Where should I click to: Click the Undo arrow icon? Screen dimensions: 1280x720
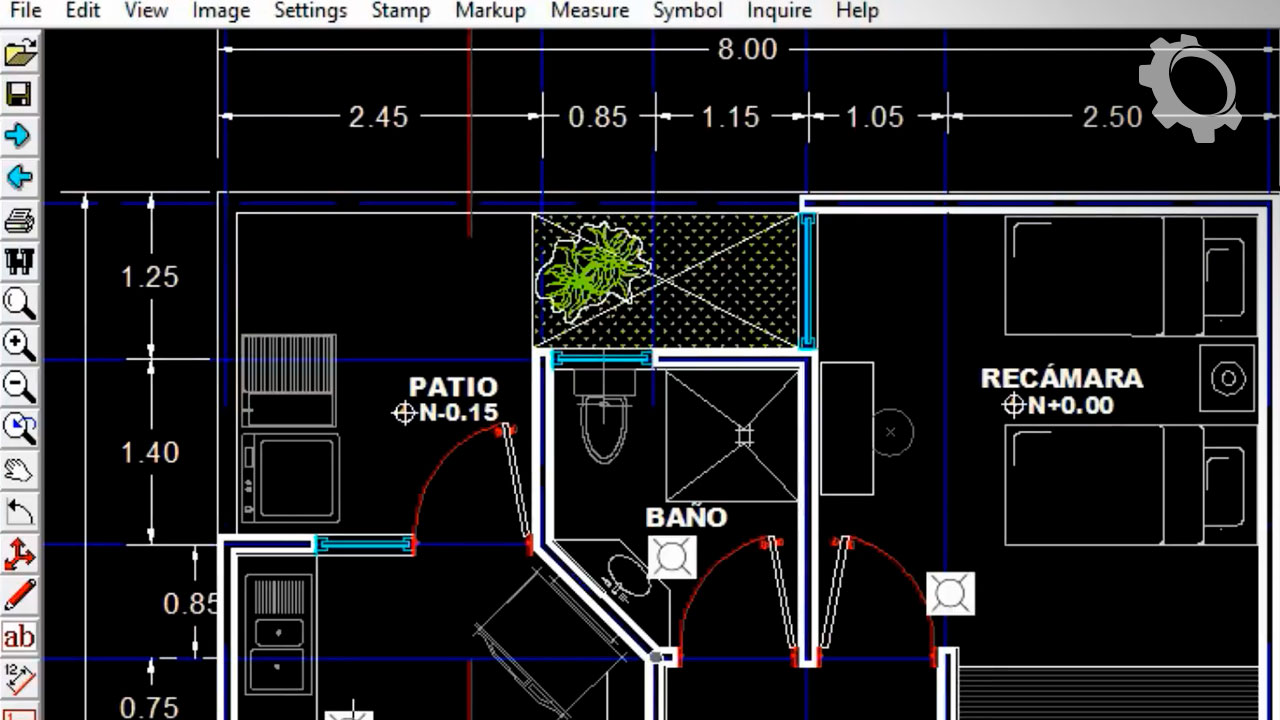click(x=19, y=512)
